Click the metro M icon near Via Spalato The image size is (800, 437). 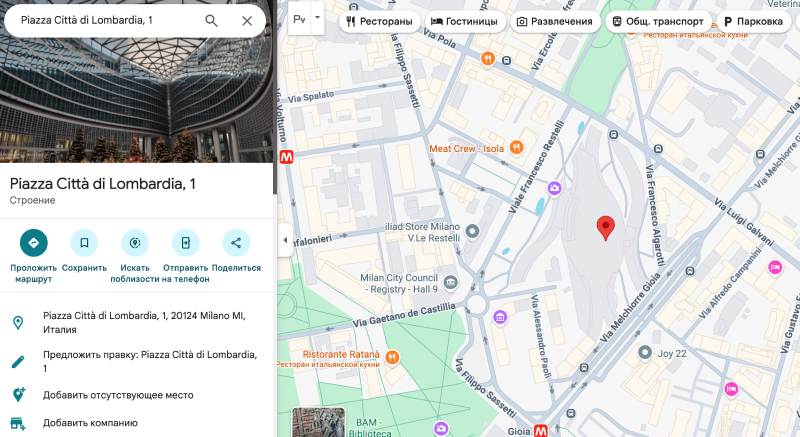(287, 157)
